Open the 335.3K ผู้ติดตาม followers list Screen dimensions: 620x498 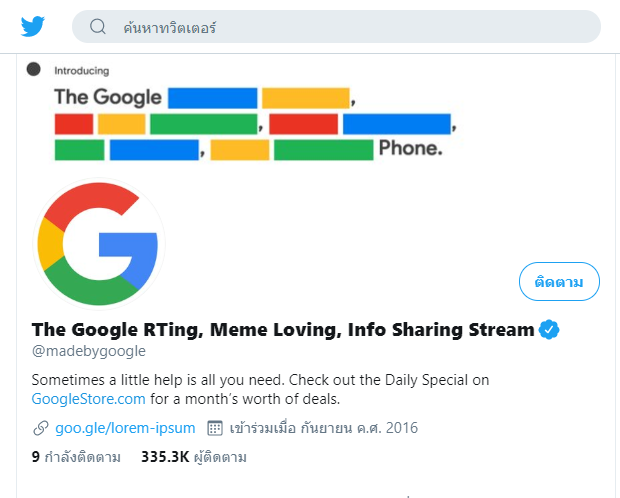pyautogui.click(x=194, y=457)
